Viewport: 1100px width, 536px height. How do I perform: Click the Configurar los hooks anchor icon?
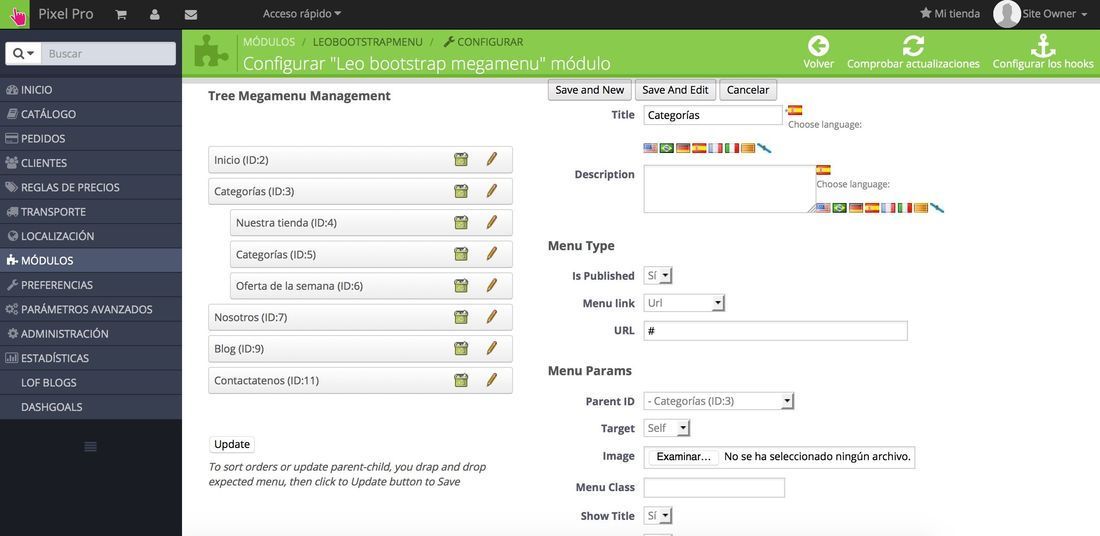click(x=1042, y=46)
